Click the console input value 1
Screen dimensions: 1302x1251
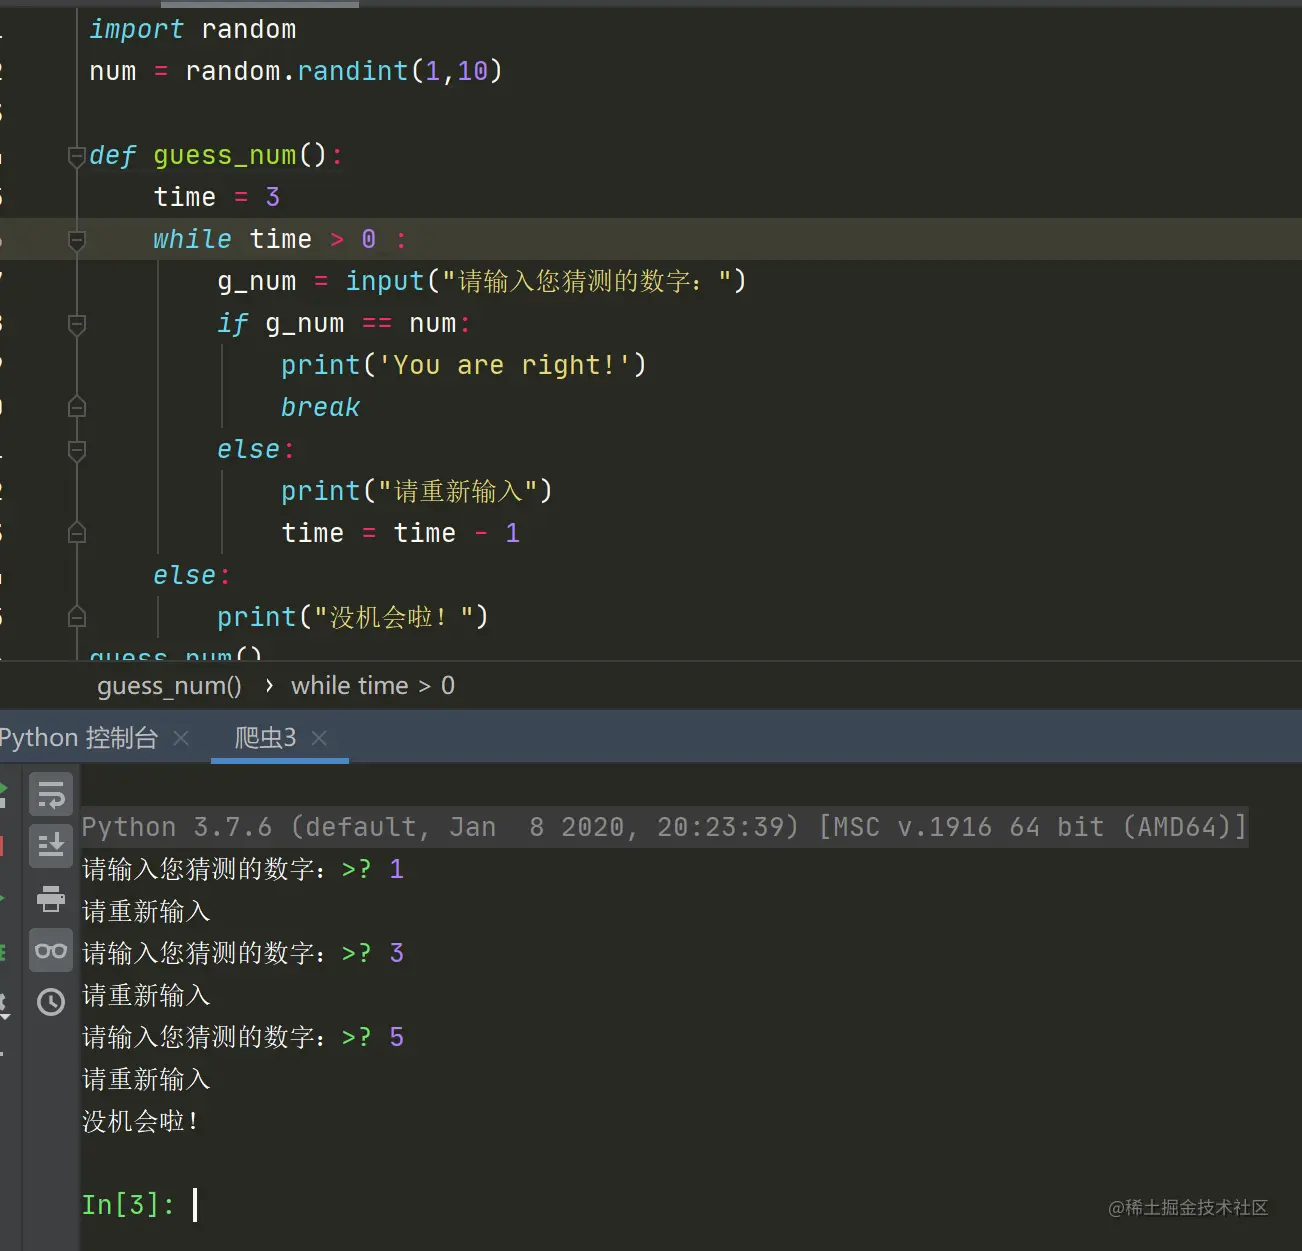click(x=397, y=869)
